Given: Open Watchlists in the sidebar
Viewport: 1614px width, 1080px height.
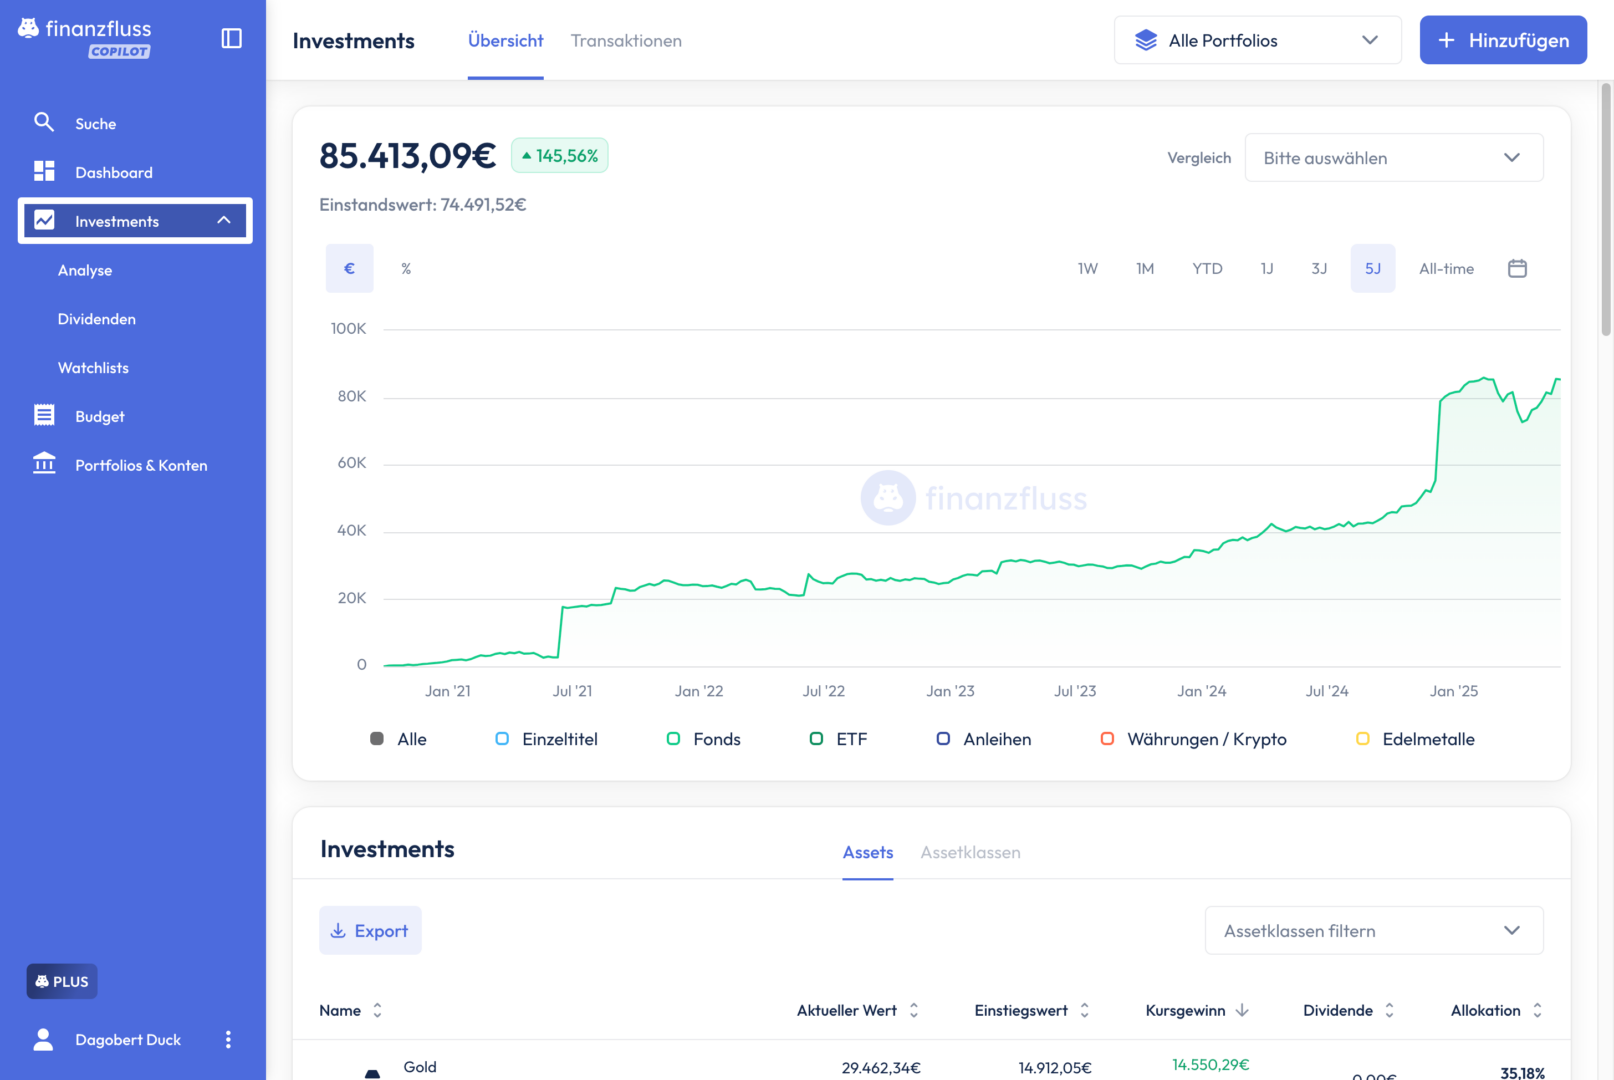Looking at the screenshot, I should (93, 368).
